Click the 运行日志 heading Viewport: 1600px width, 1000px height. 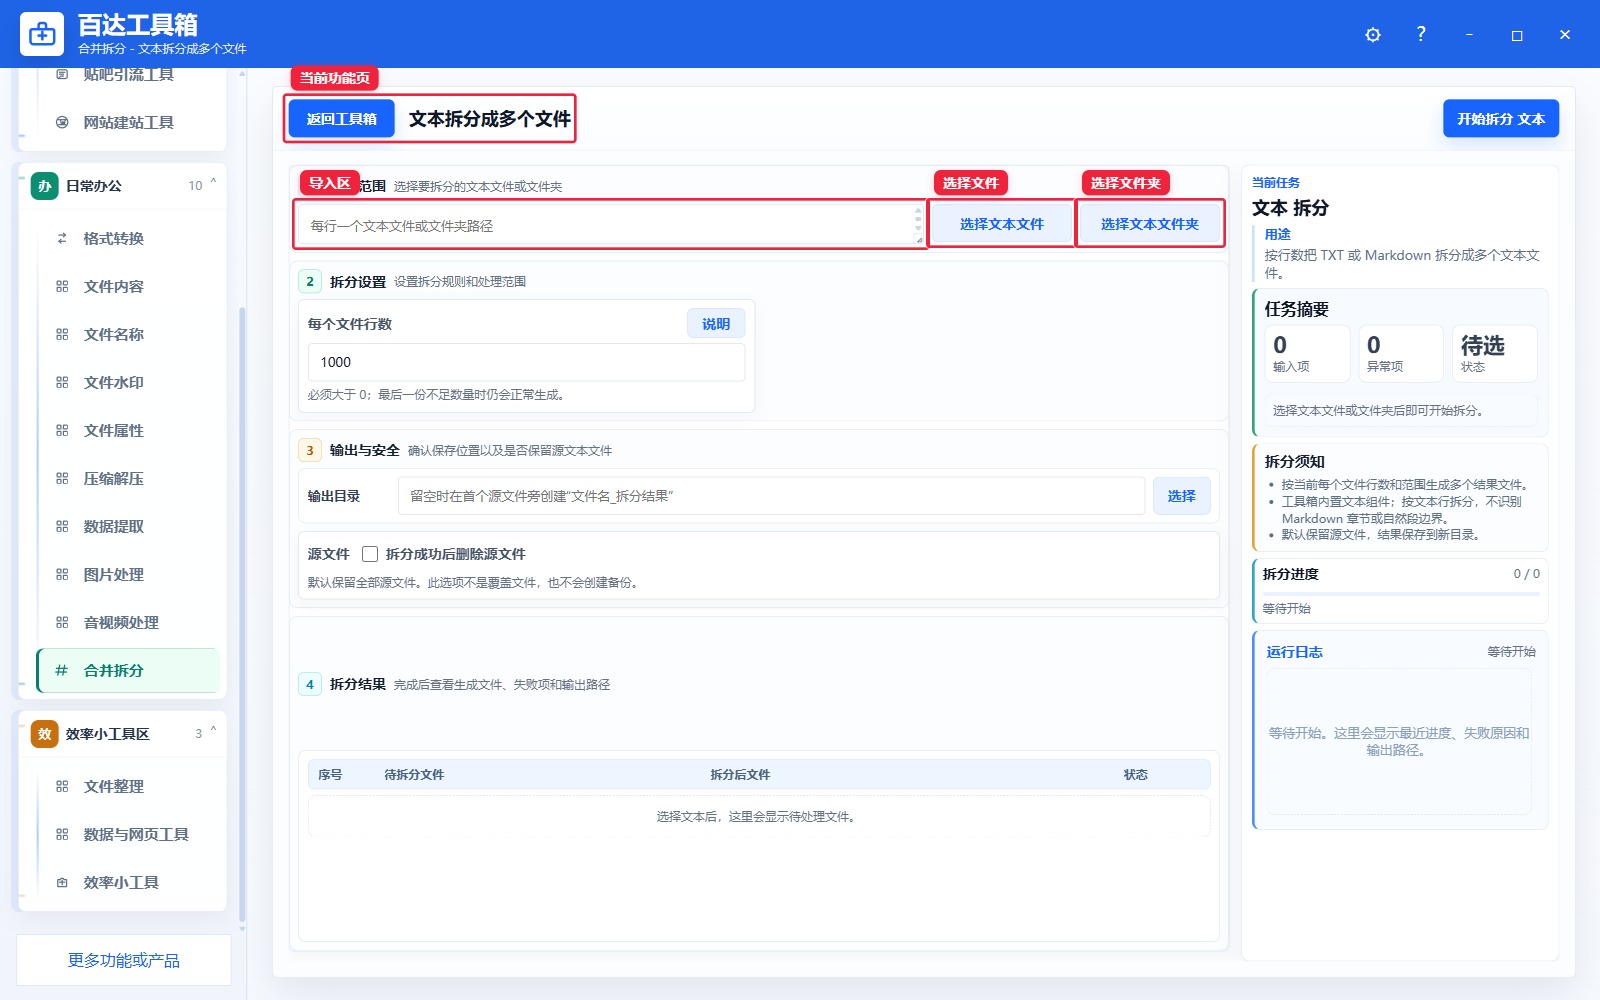tap(1294, 652)
